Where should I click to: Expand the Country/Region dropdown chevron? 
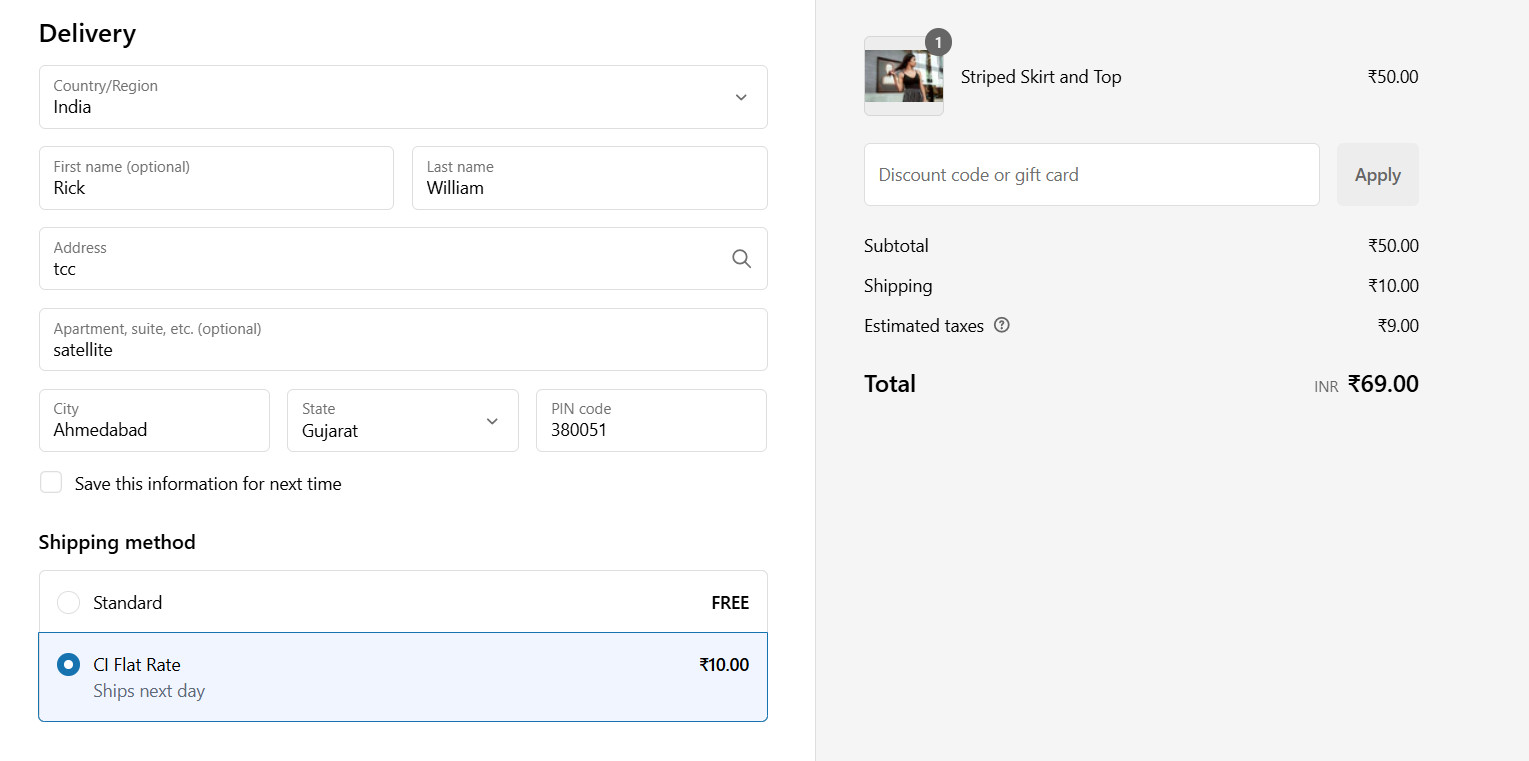click(x=741, y=97)
